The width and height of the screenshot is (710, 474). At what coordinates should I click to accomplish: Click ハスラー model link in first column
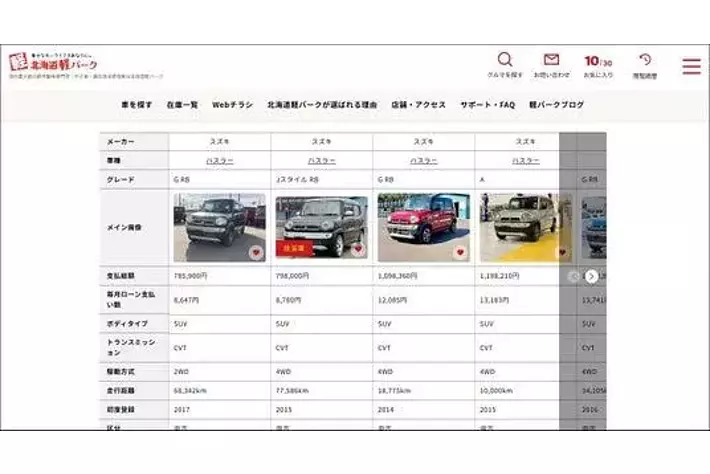click(x=219, y=161)
